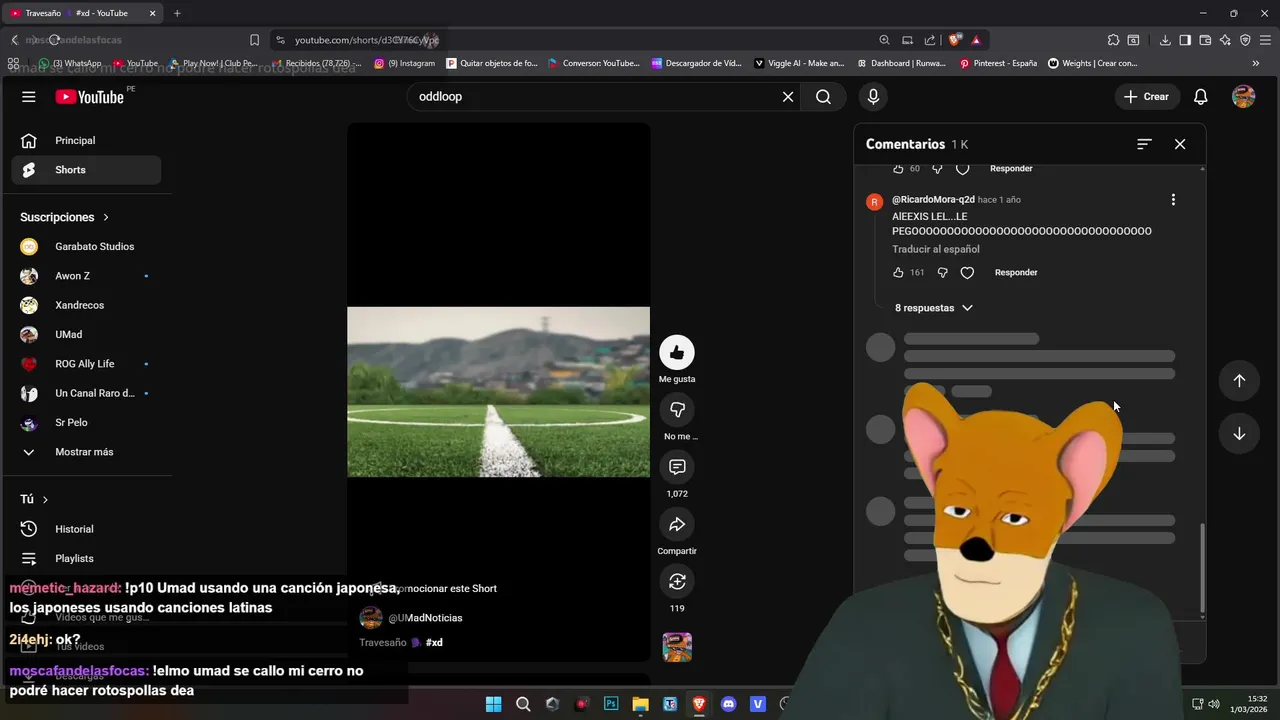
Task: Share the Short via Compartir
Action: [x=677, y=524]
